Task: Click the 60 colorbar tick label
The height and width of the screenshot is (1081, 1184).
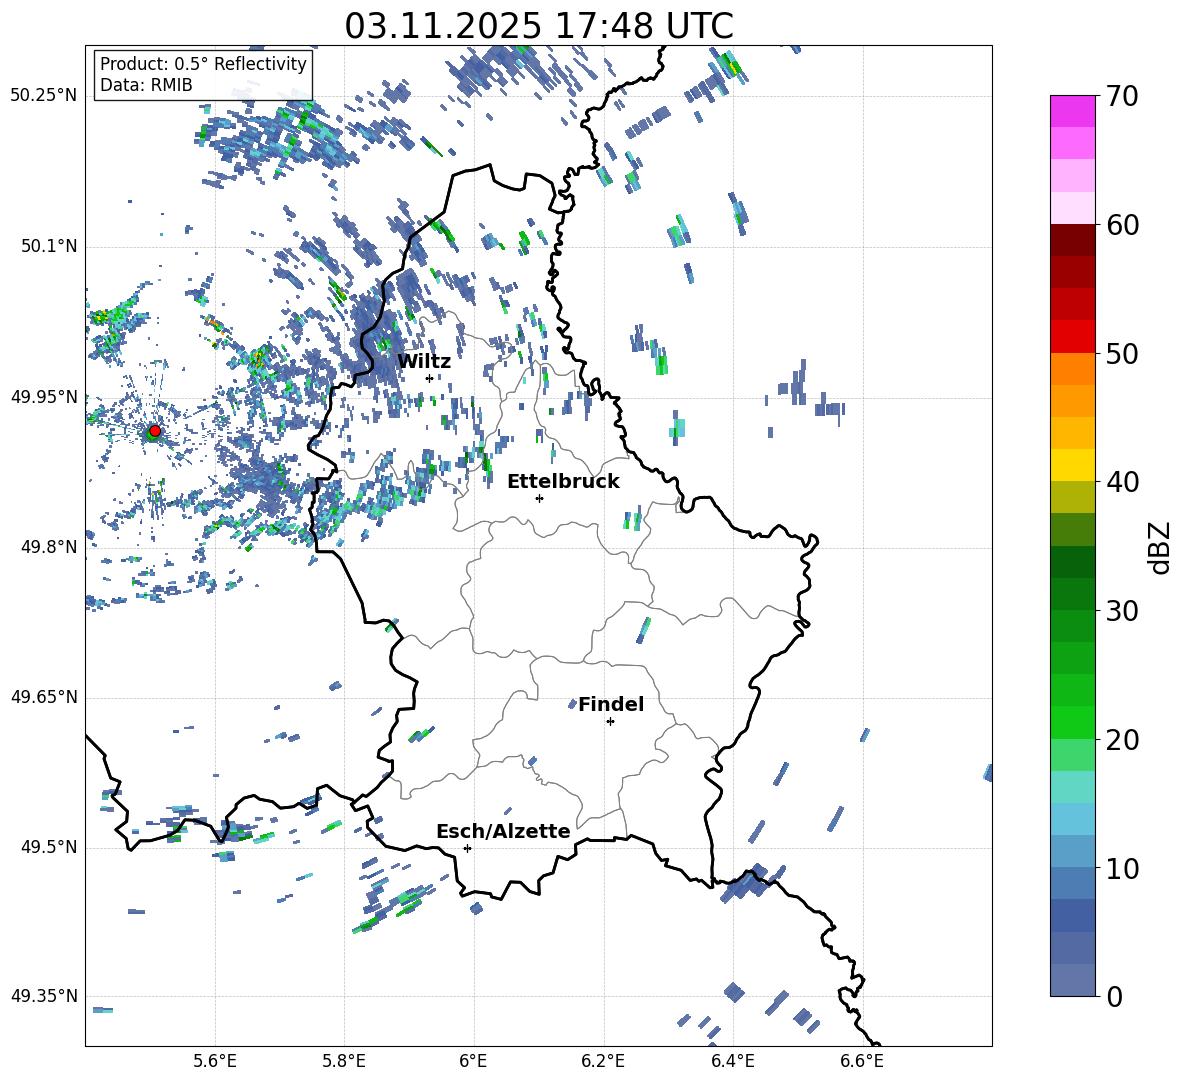Action: click(x=1122, y=225)
